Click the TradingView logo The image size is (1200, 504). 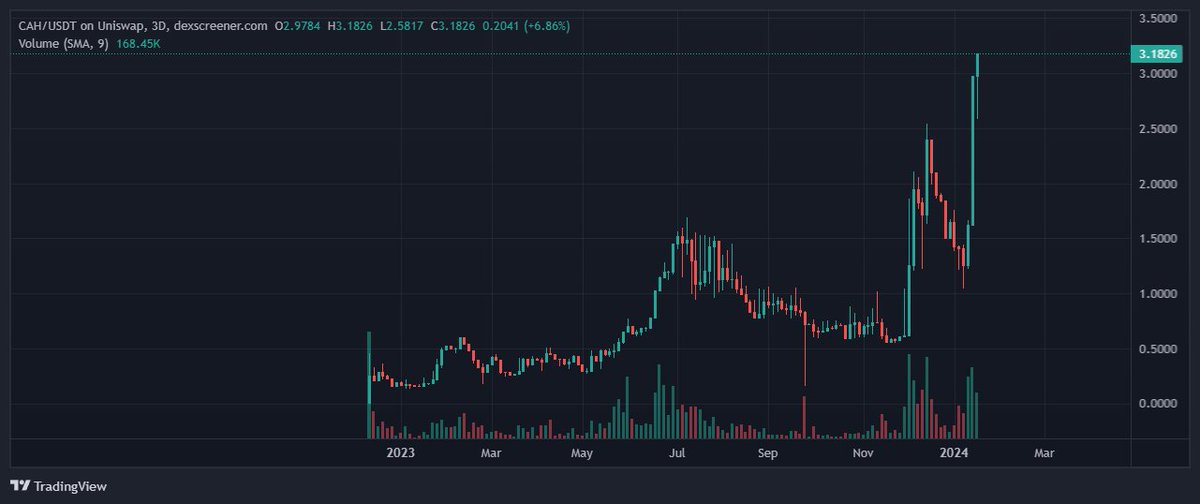coord(57,486)
